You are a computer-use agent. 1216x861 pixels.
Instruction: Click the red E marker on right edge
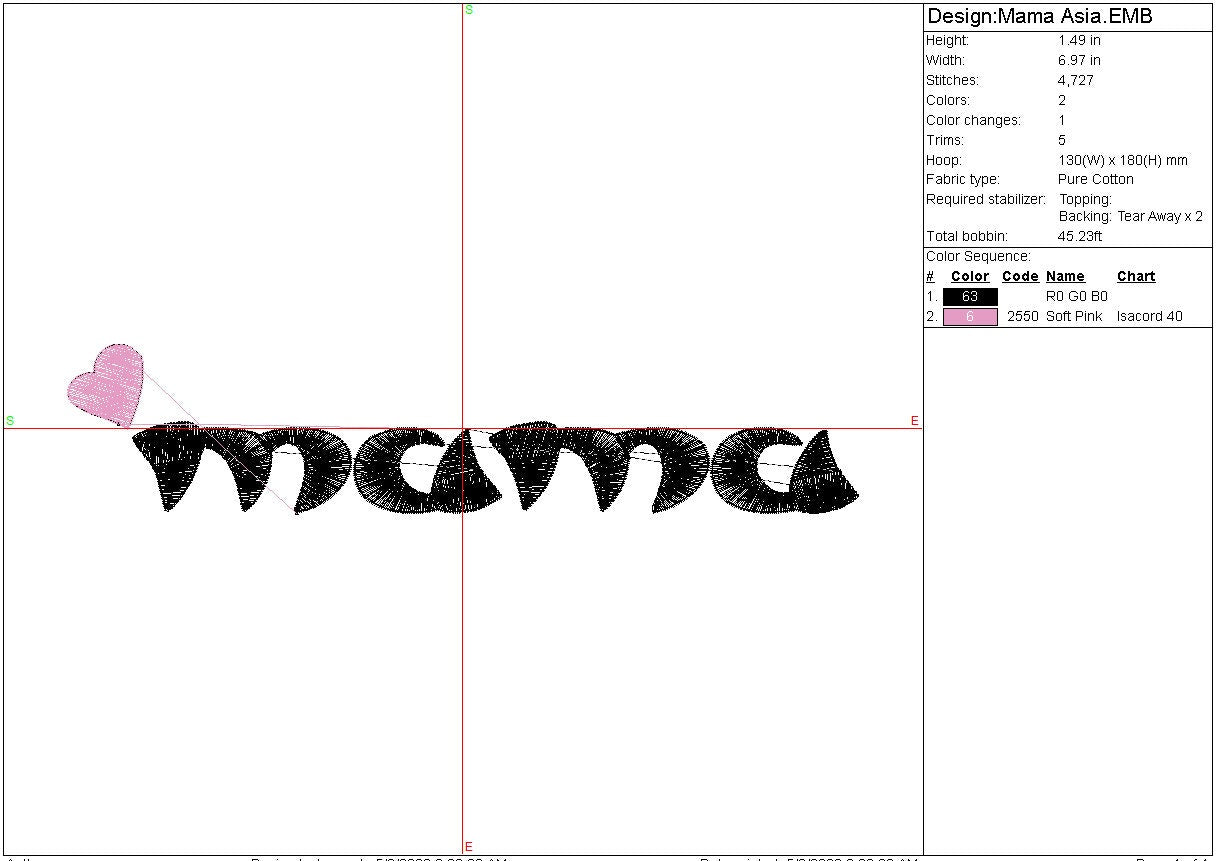pyautogui.click(x=914, y=421)
